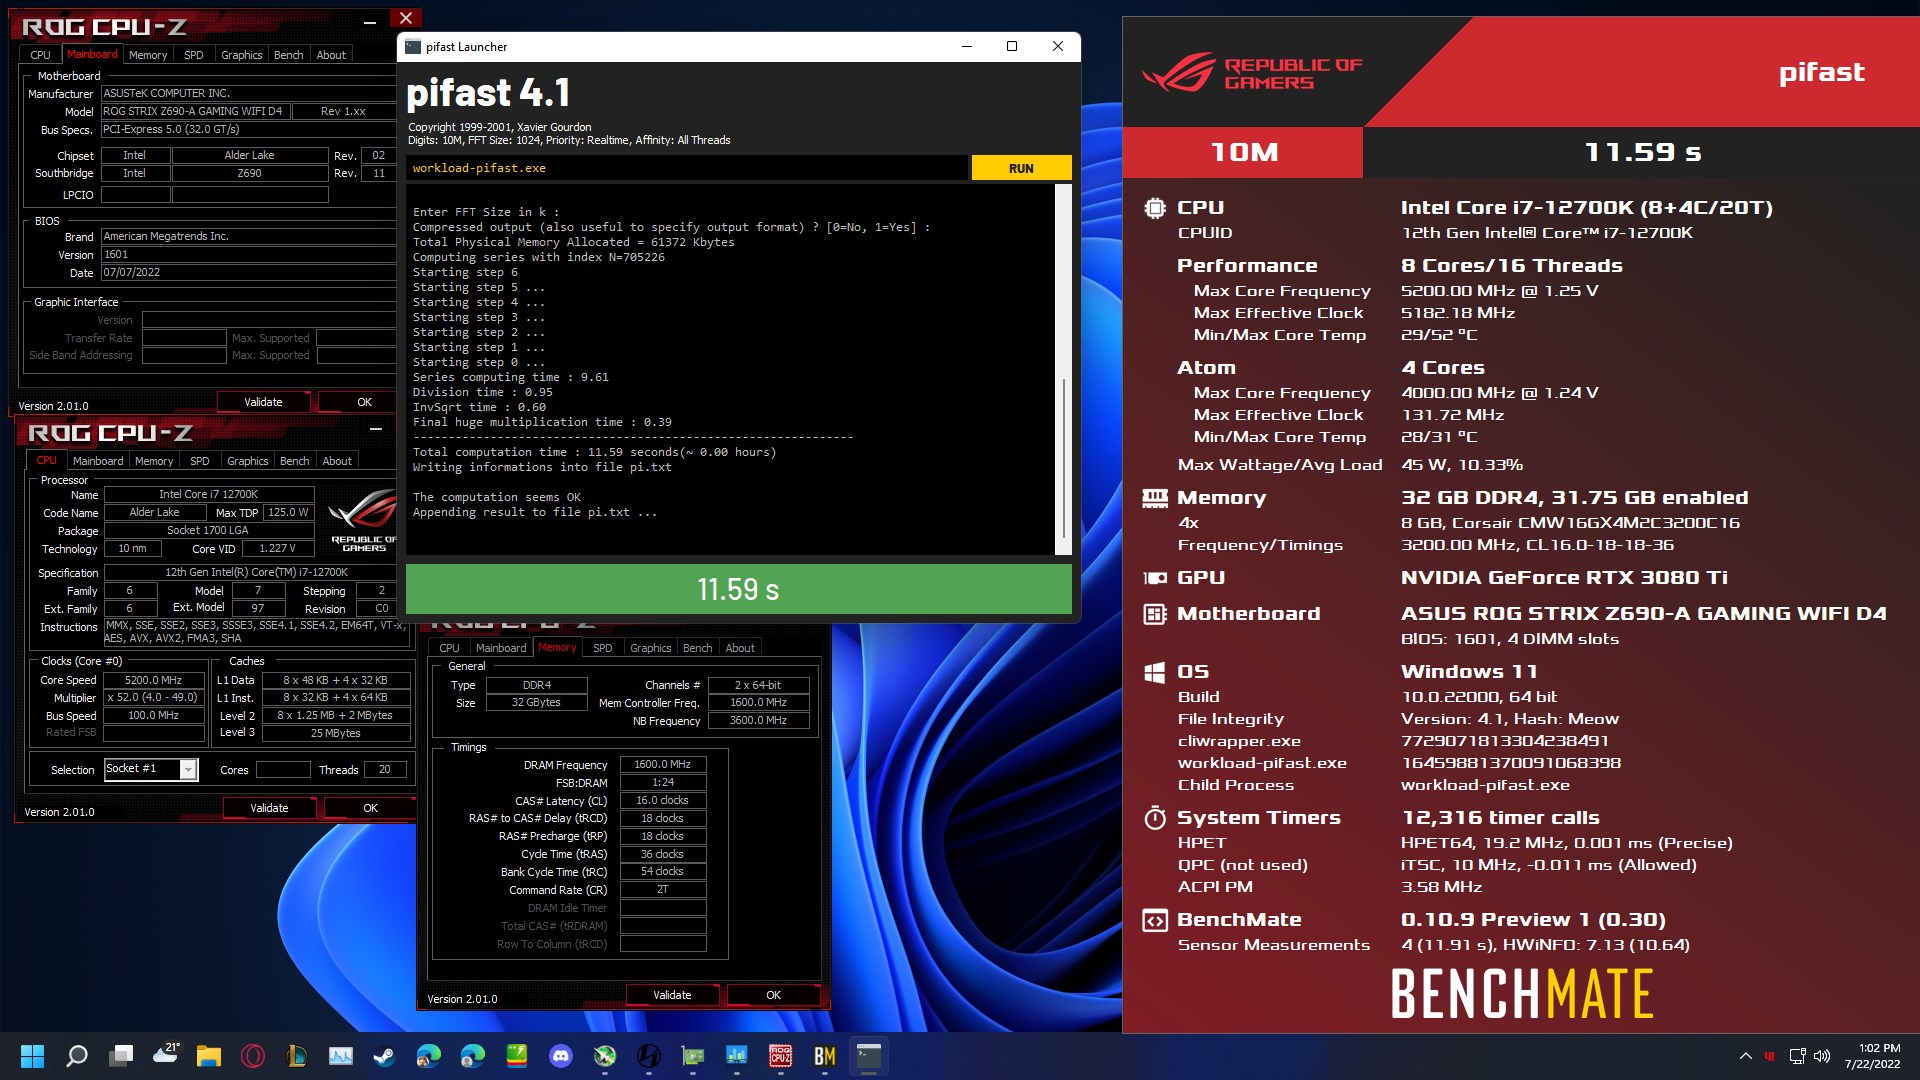The height and width of the screenshot is (1080, 1920).
Task: Open network status tray icon
Action: coord(1797,1056)
